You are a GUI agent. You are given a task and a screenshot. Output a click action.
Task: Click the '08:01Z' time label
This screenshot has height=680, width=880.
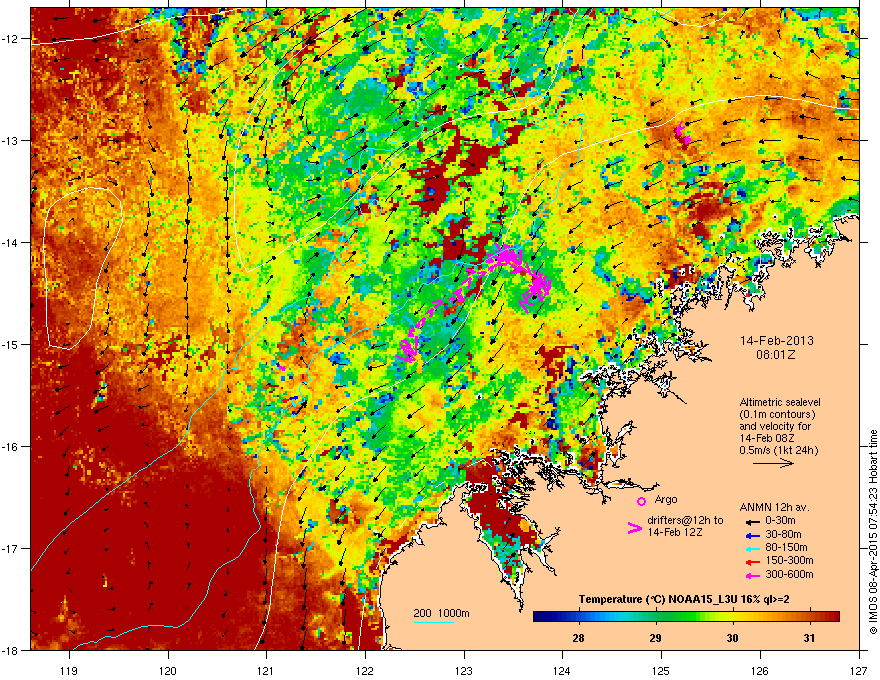point(776,355)
